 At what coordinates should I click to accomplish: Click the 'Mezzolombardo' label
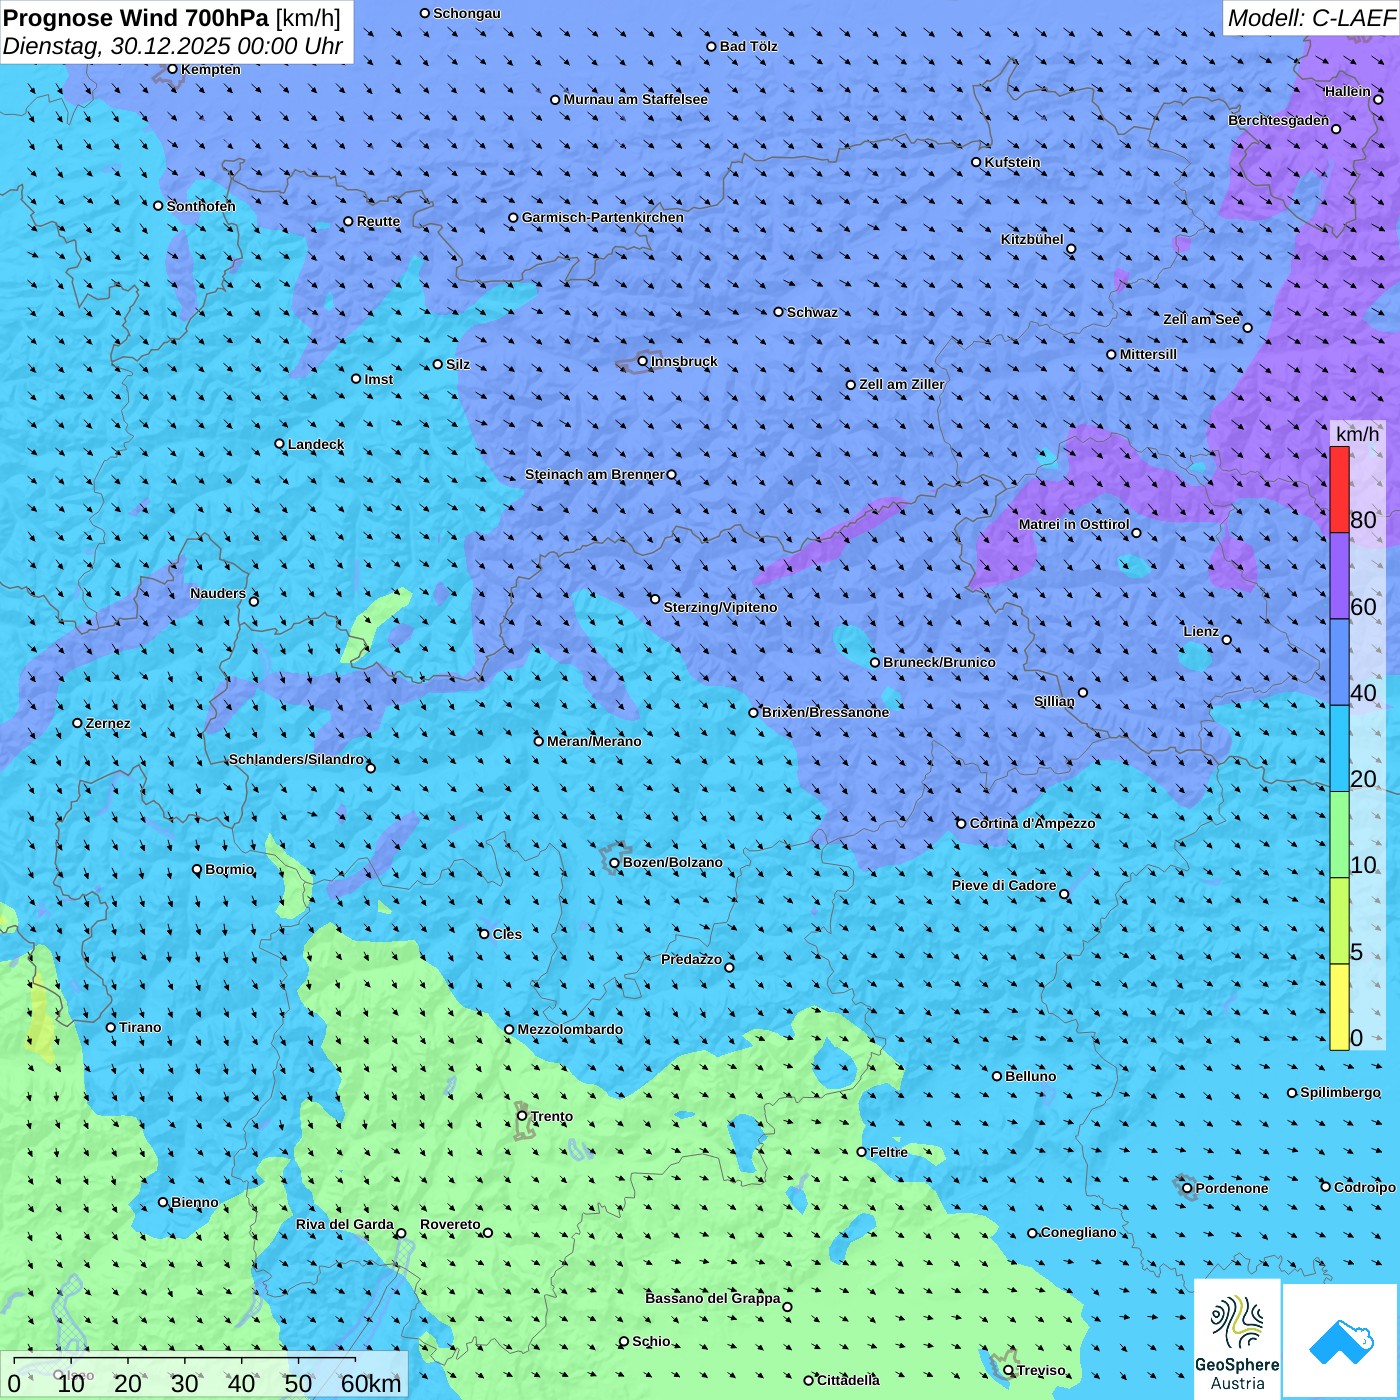(570, 1029)
